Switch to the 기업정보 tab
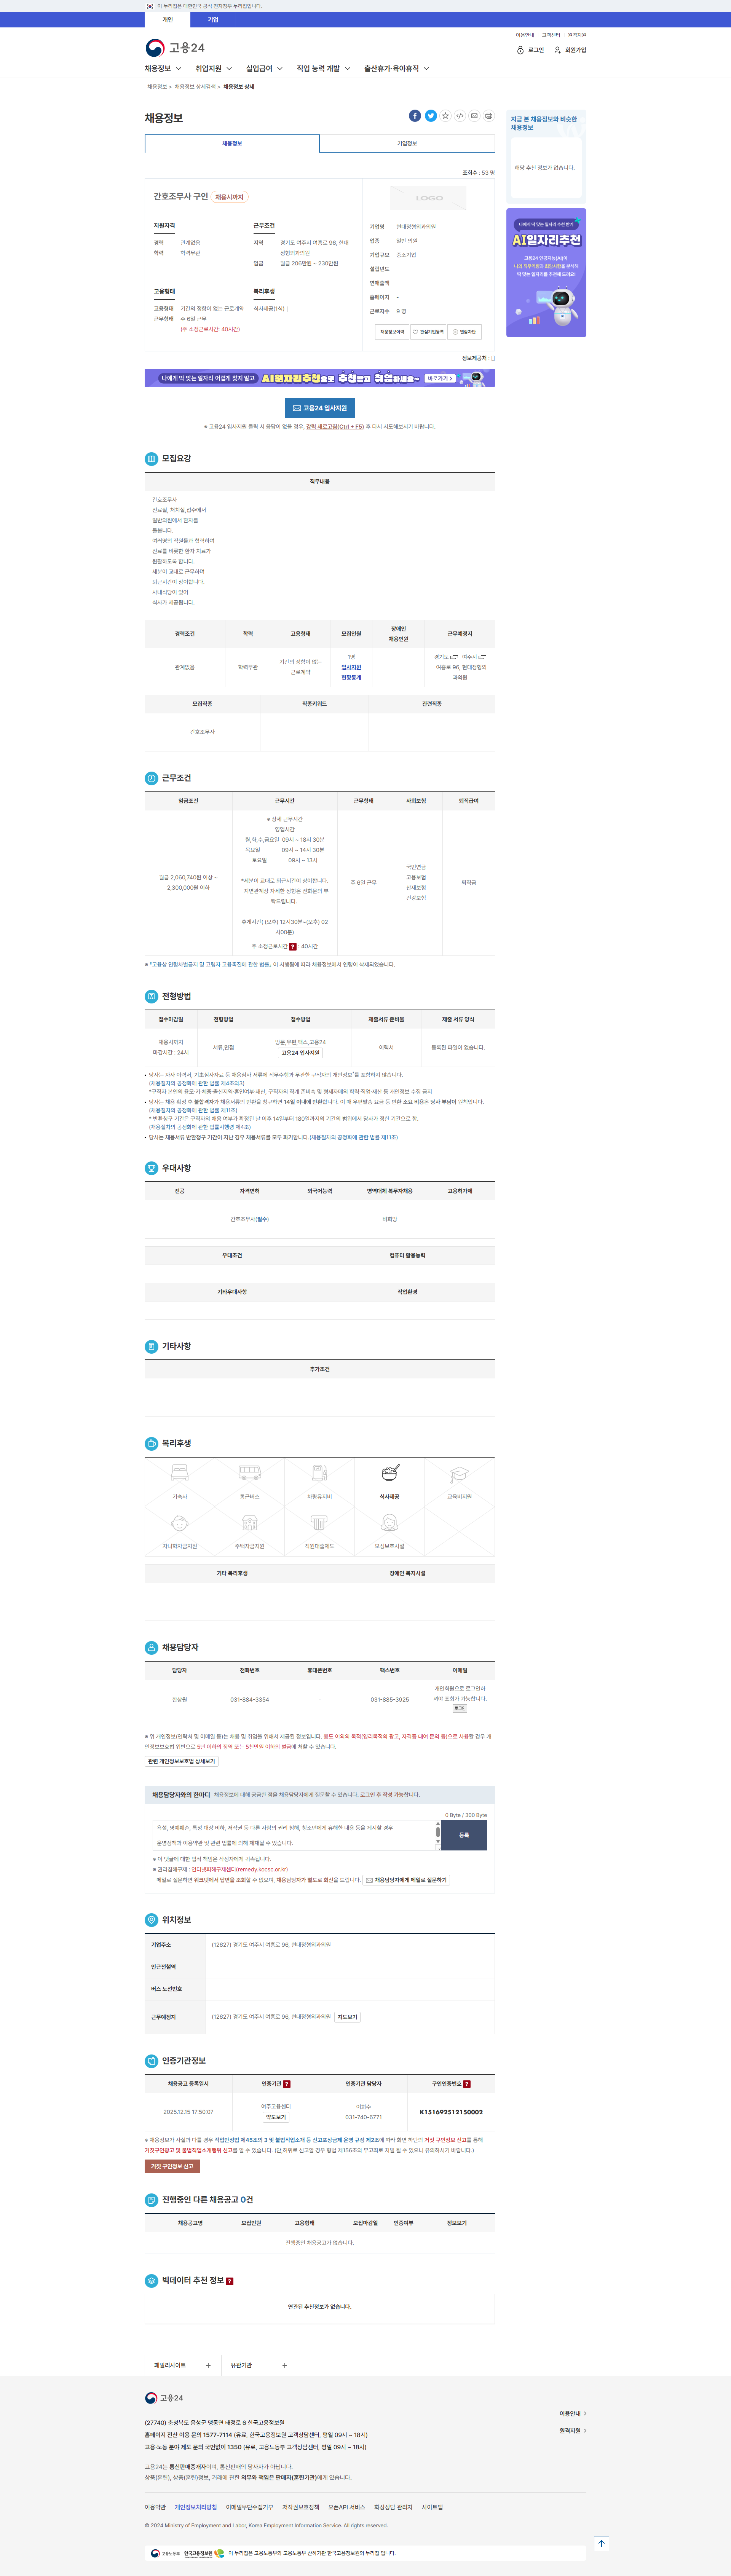 click(x=407, y=144)
